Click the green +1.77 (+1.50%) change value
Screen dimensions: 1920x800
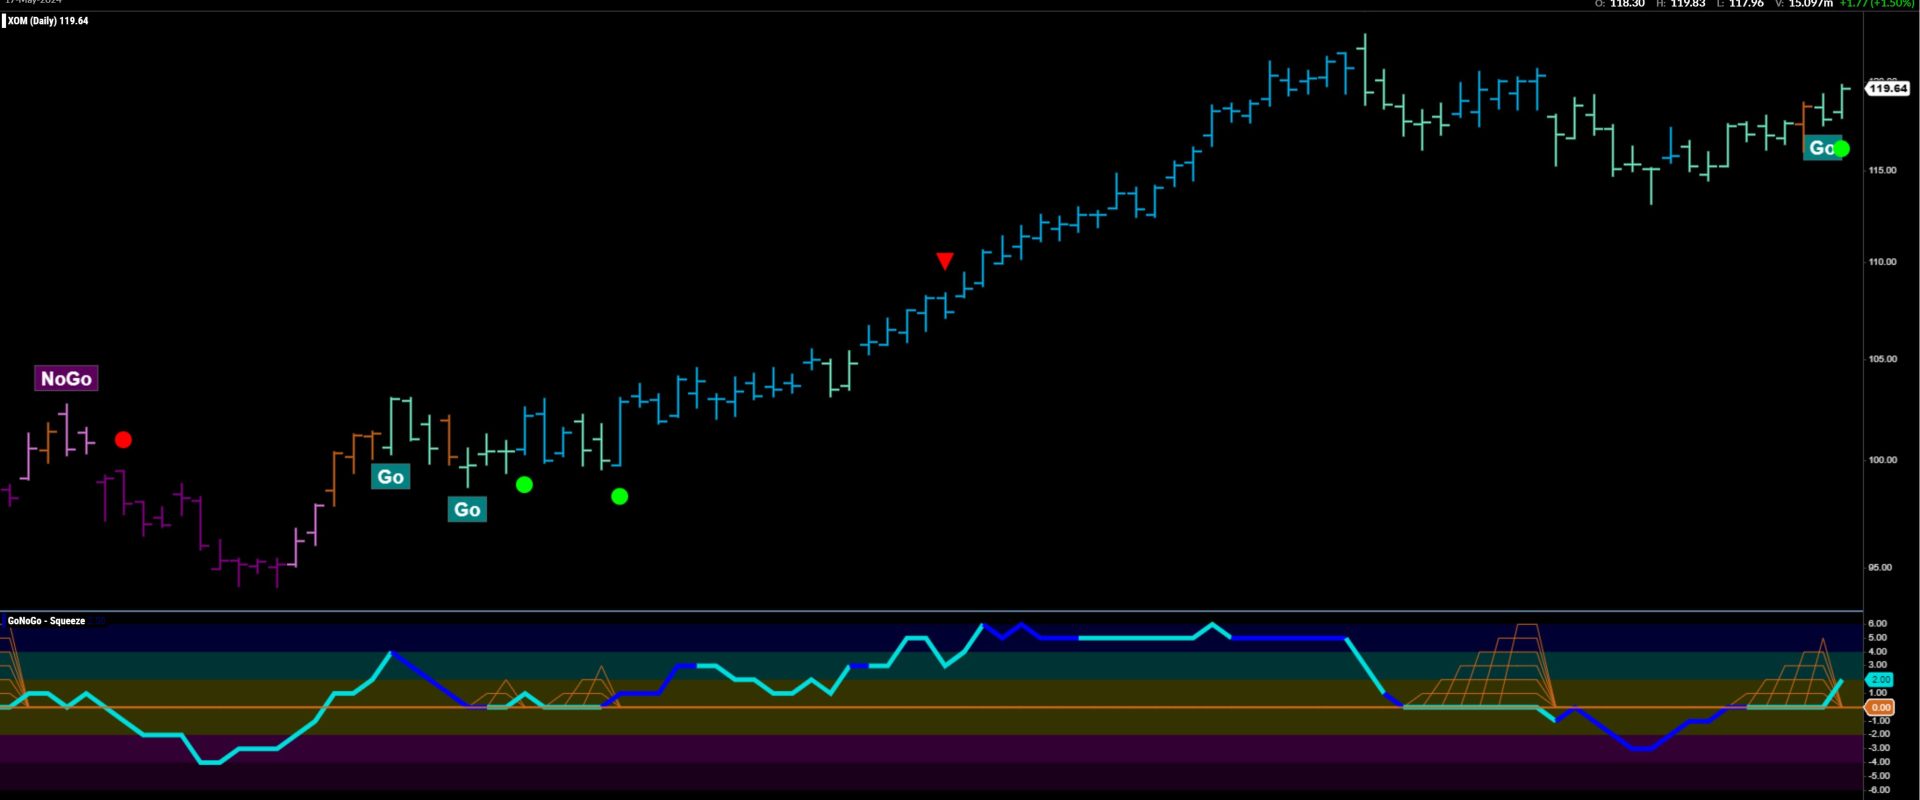[x=1877, y=4]
